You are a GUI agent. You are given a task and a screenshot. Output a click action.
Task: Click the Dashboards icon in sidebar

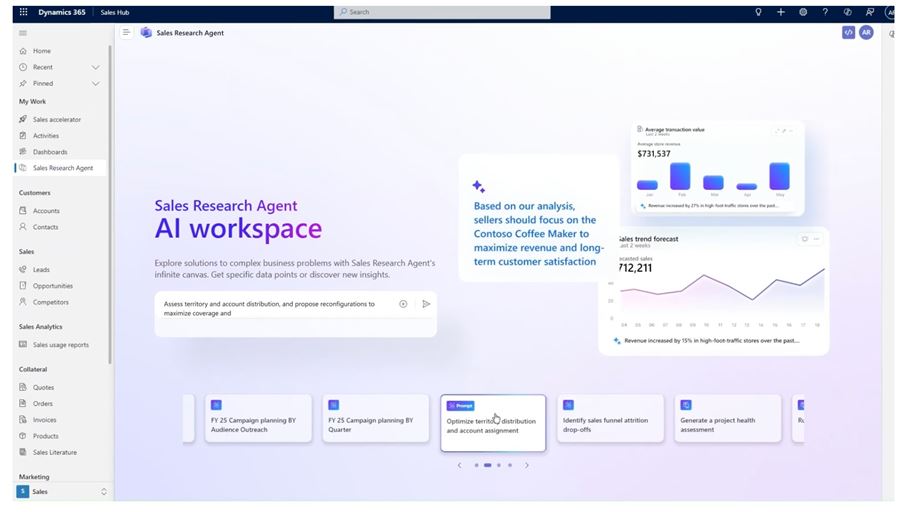pos(23,152)
